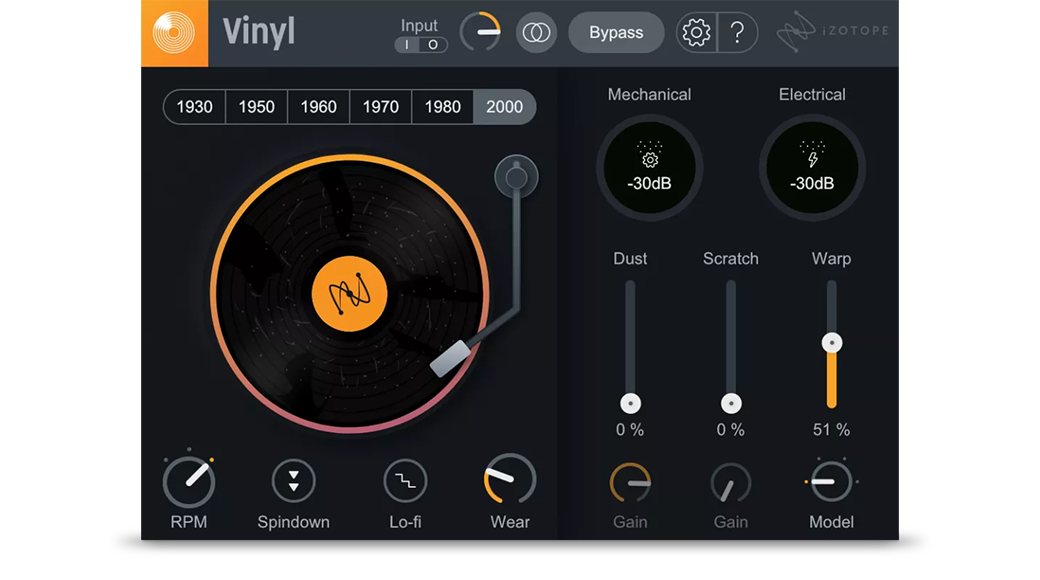Click the Dust slider handle

pos(630,403)
